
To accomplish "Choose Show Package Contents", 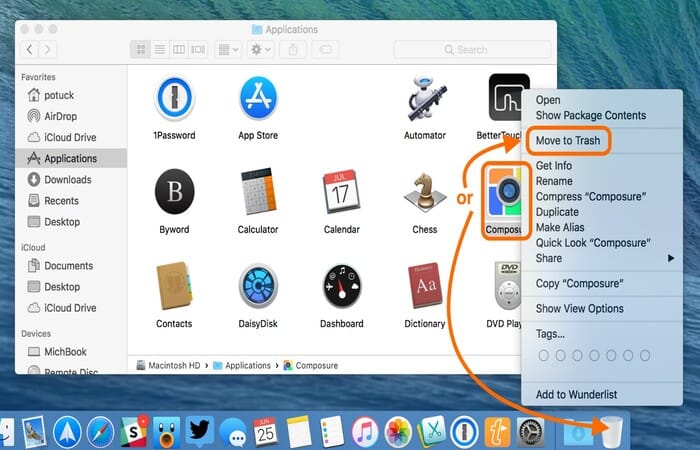I will pyautogui.click(x=602, y=115).
